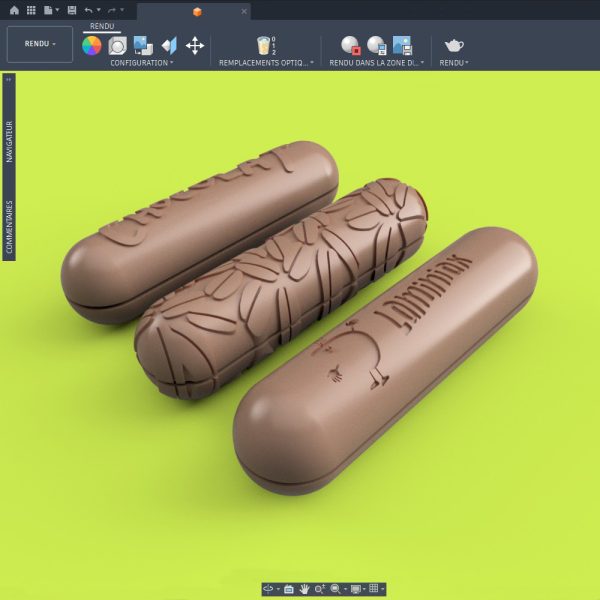Capture image with the picture save icon
Screen dimensions: 600x600
(402, 46)
